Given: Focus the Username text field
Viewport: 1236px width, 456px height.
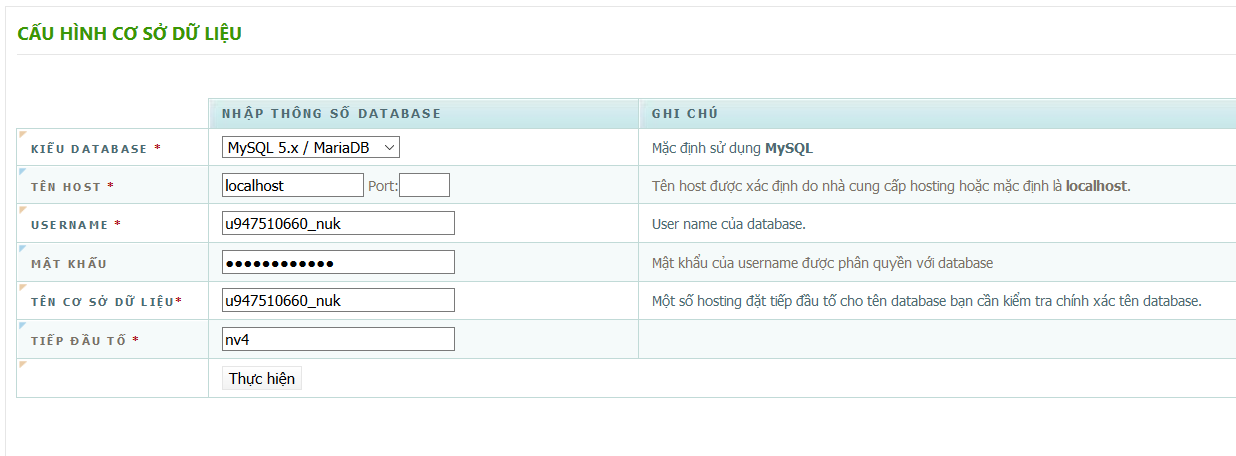Looking at the screenshot, I should 338,223.
